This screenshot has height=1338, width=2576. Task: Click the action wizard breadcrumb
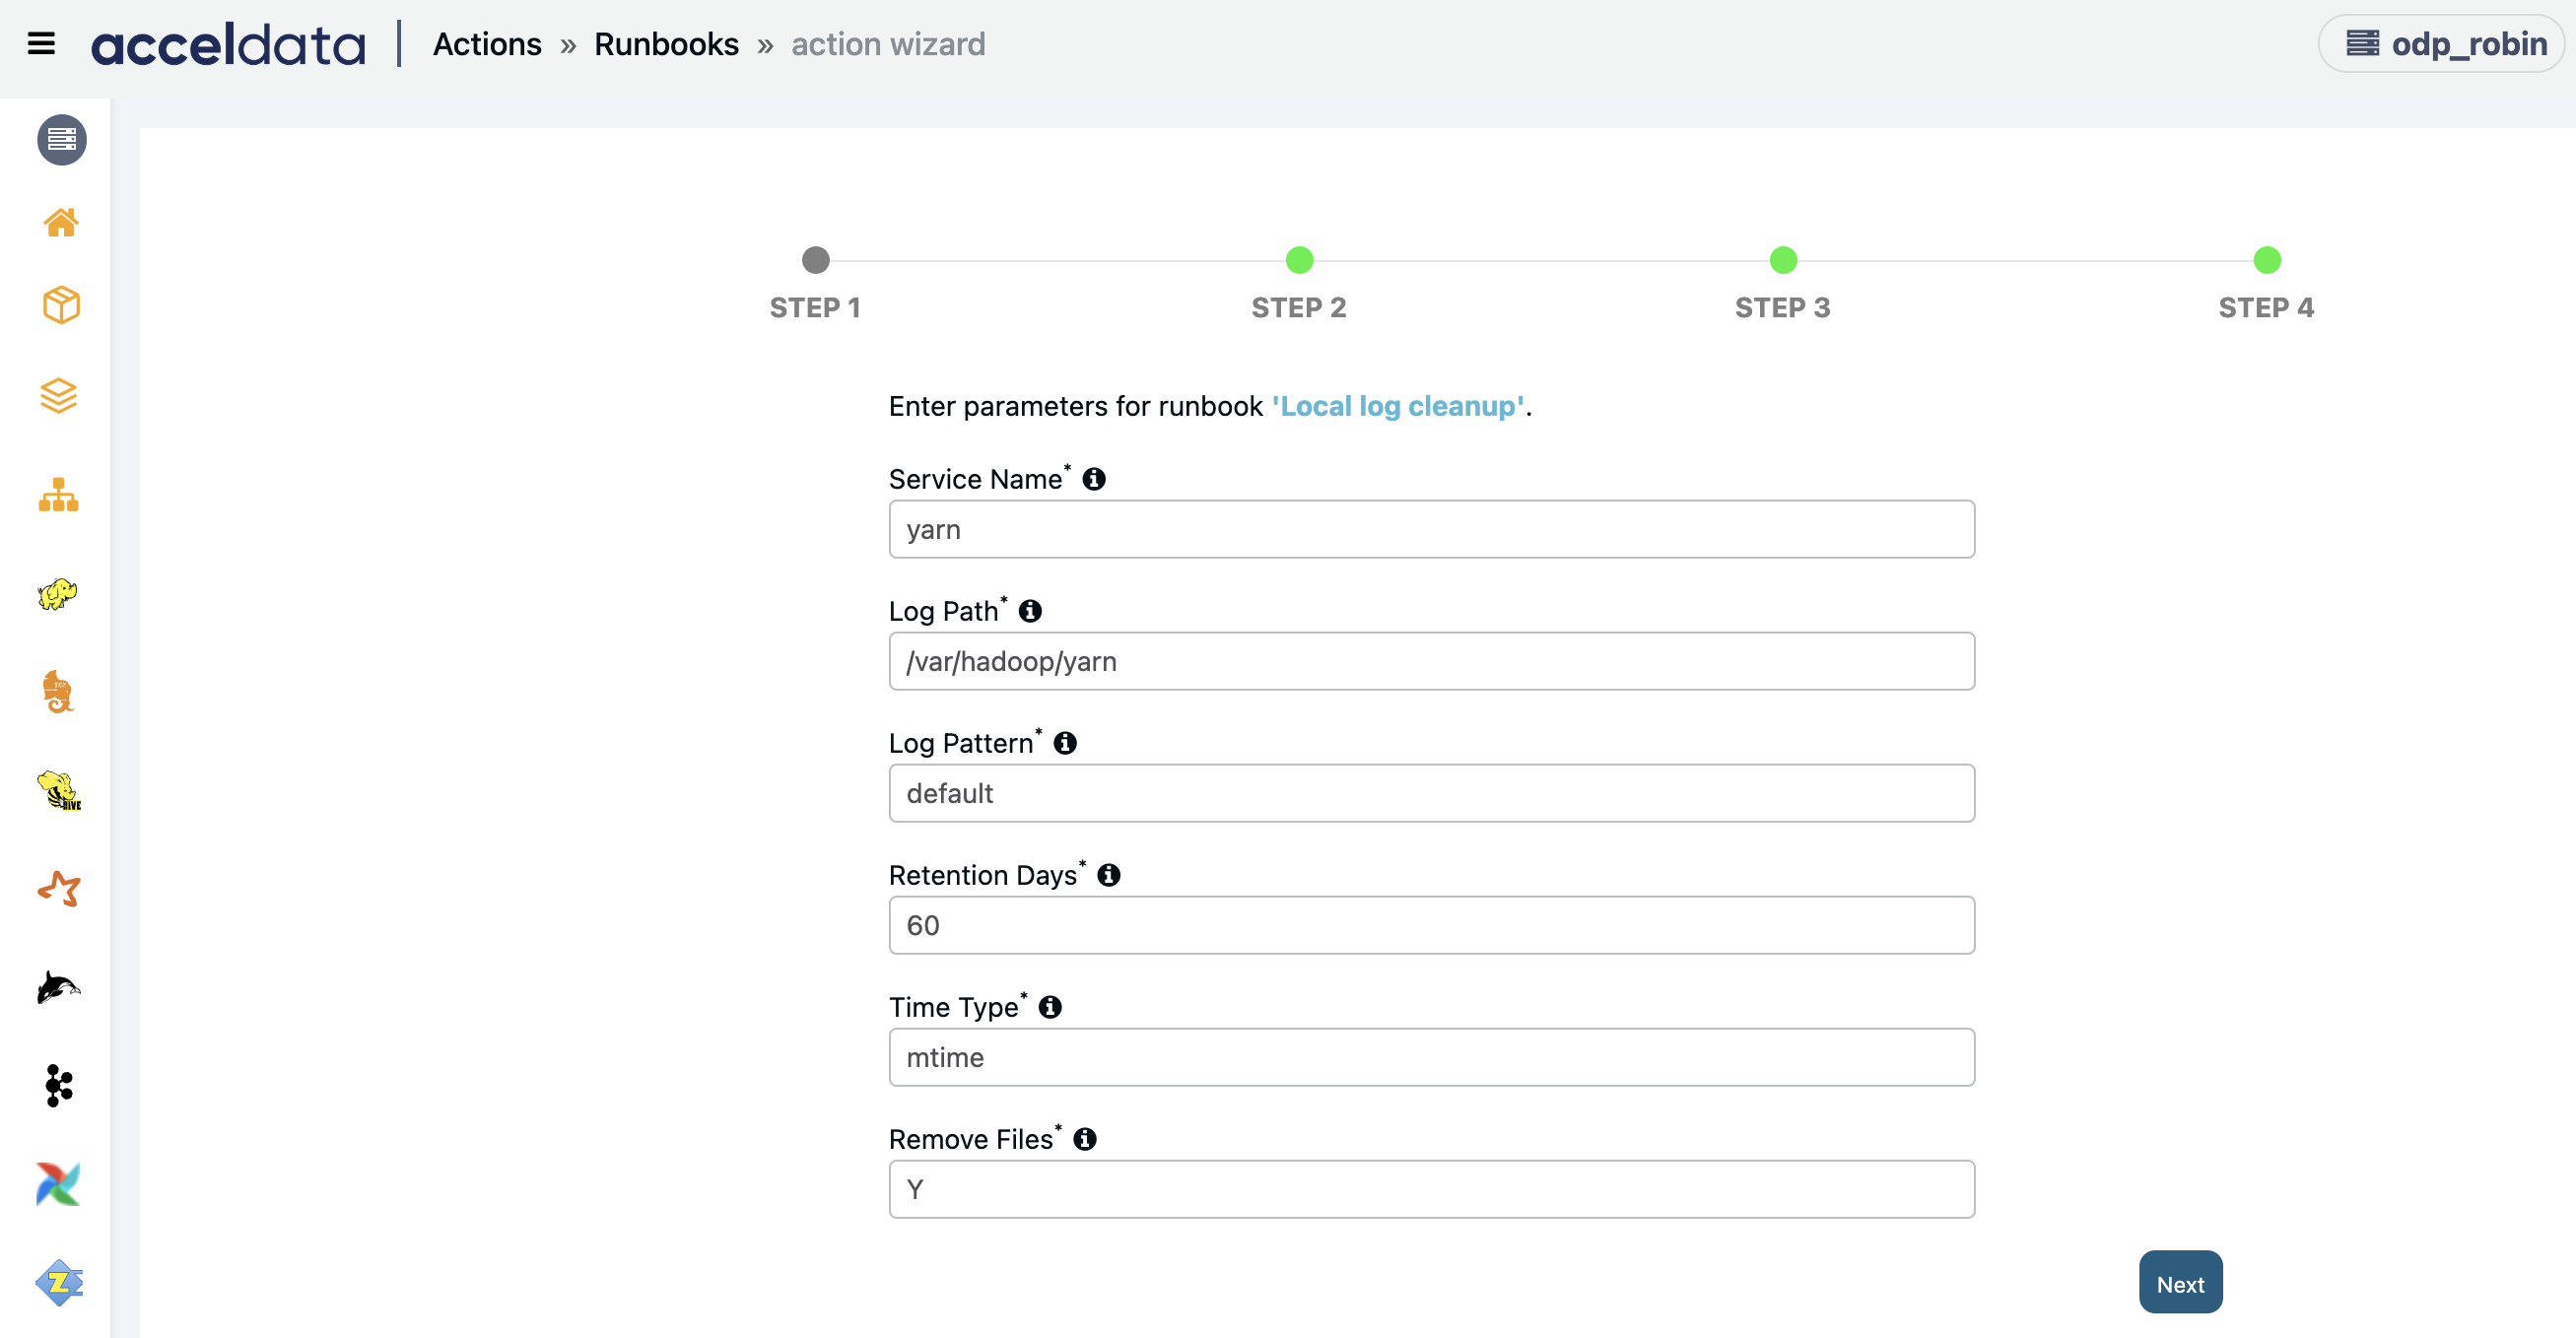click(x=888, y=44)
